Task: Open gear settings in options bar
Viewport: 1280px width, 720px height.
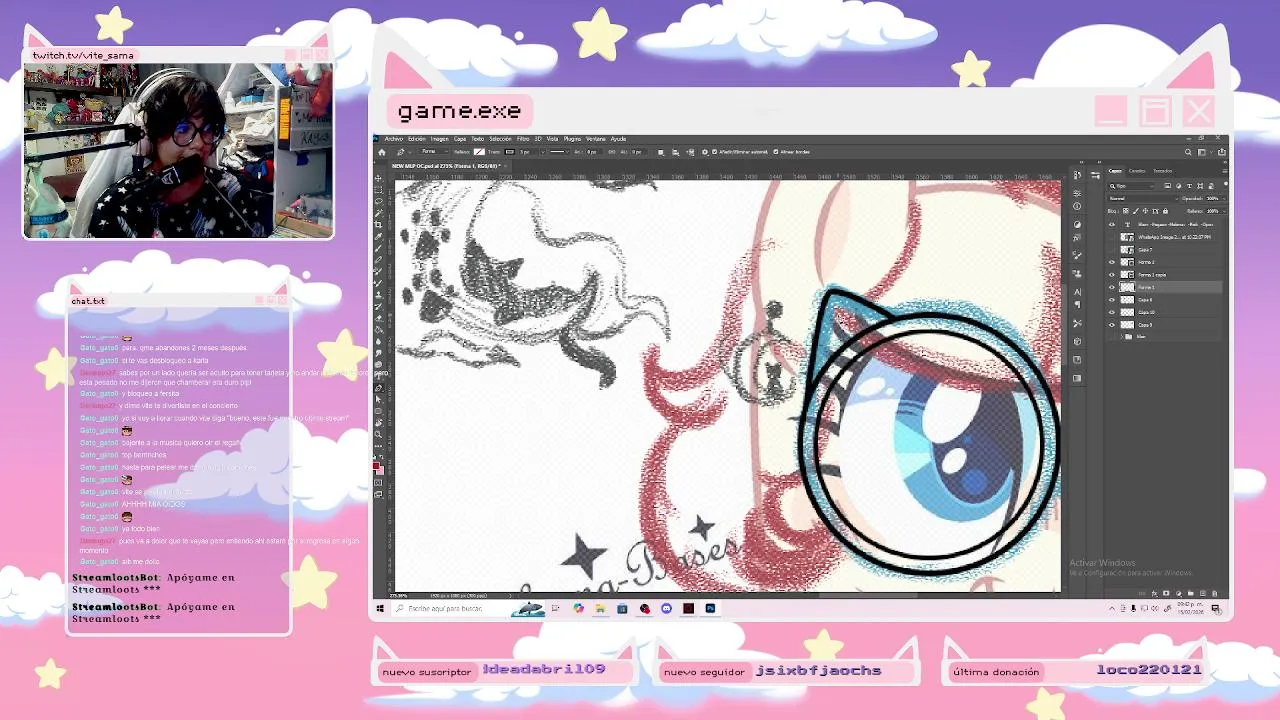Action: [705, 152]
